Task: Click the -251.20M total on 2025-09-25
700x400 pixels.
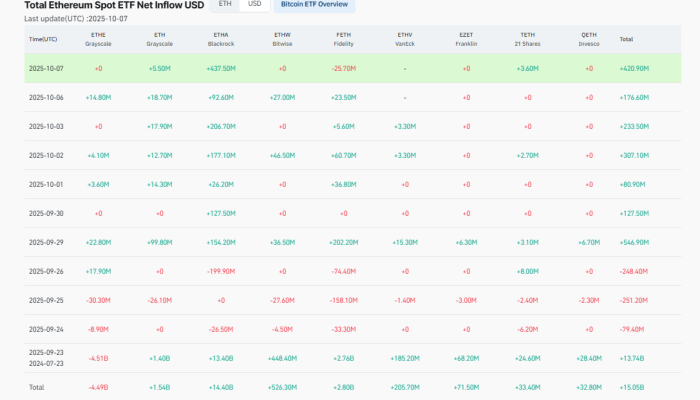Action: (x=634, y=299)
